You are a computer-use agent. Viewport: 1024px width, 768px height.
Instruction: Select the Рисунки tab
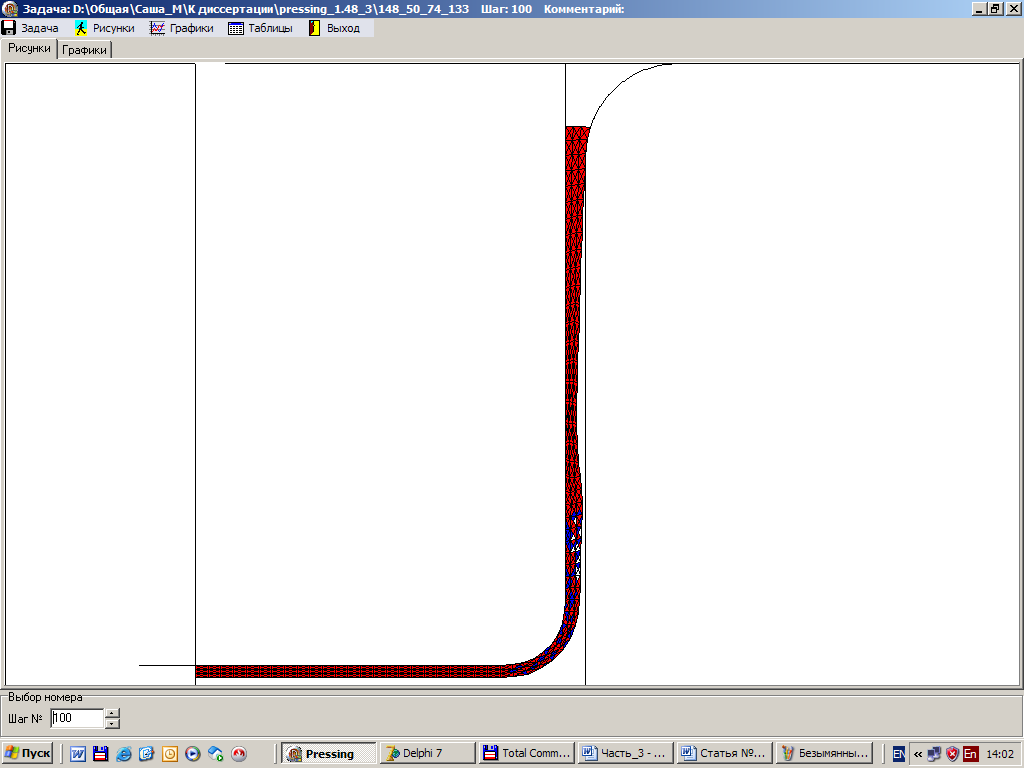(29, 49)
